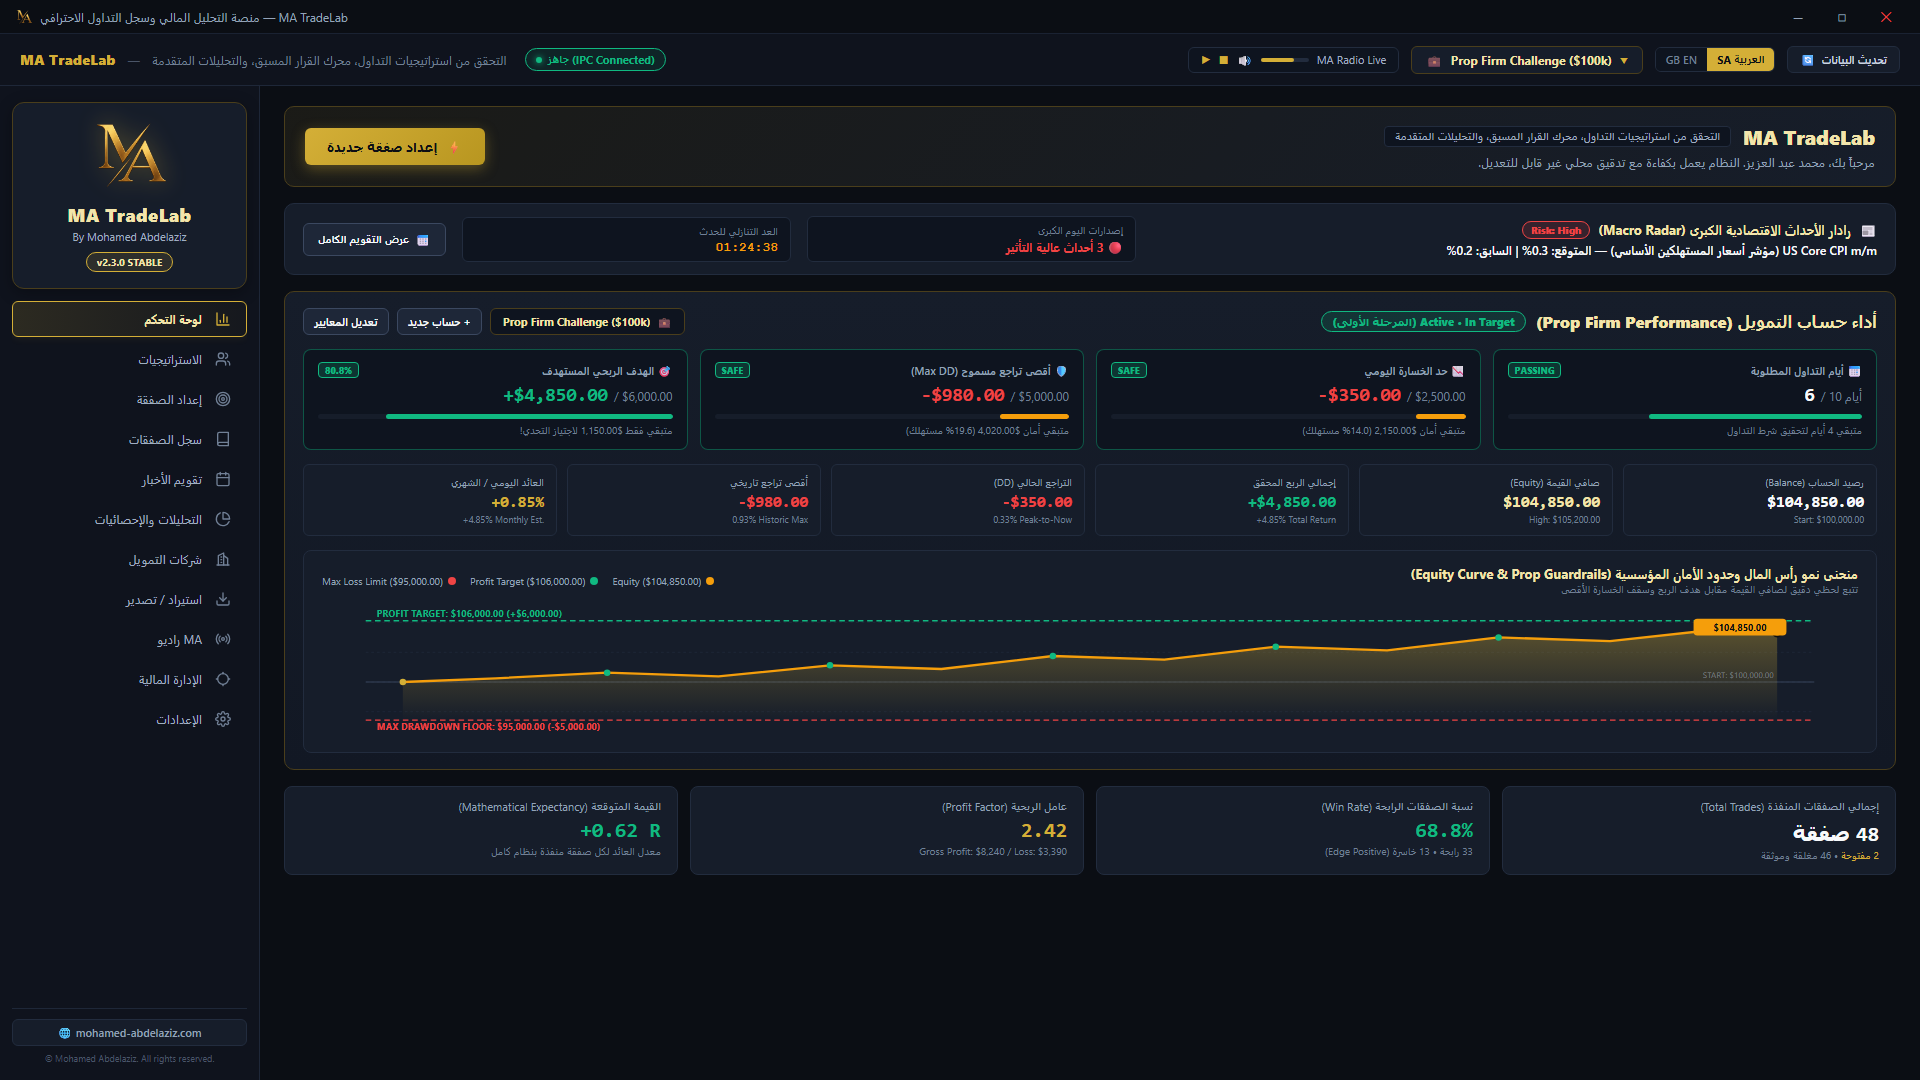Switch language to GB EN
Viewport: 1920px width, 1080px height.
(1681, 60)
